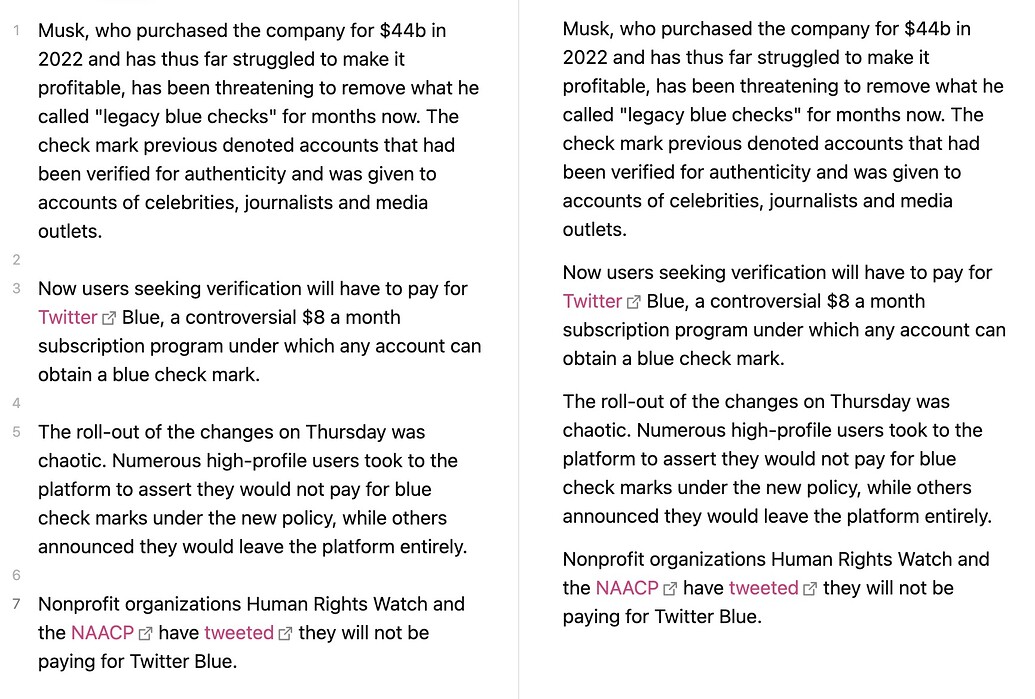
Task: Click external-link icon after tweeted in numbered editor pane
Action: click(285, 633)
